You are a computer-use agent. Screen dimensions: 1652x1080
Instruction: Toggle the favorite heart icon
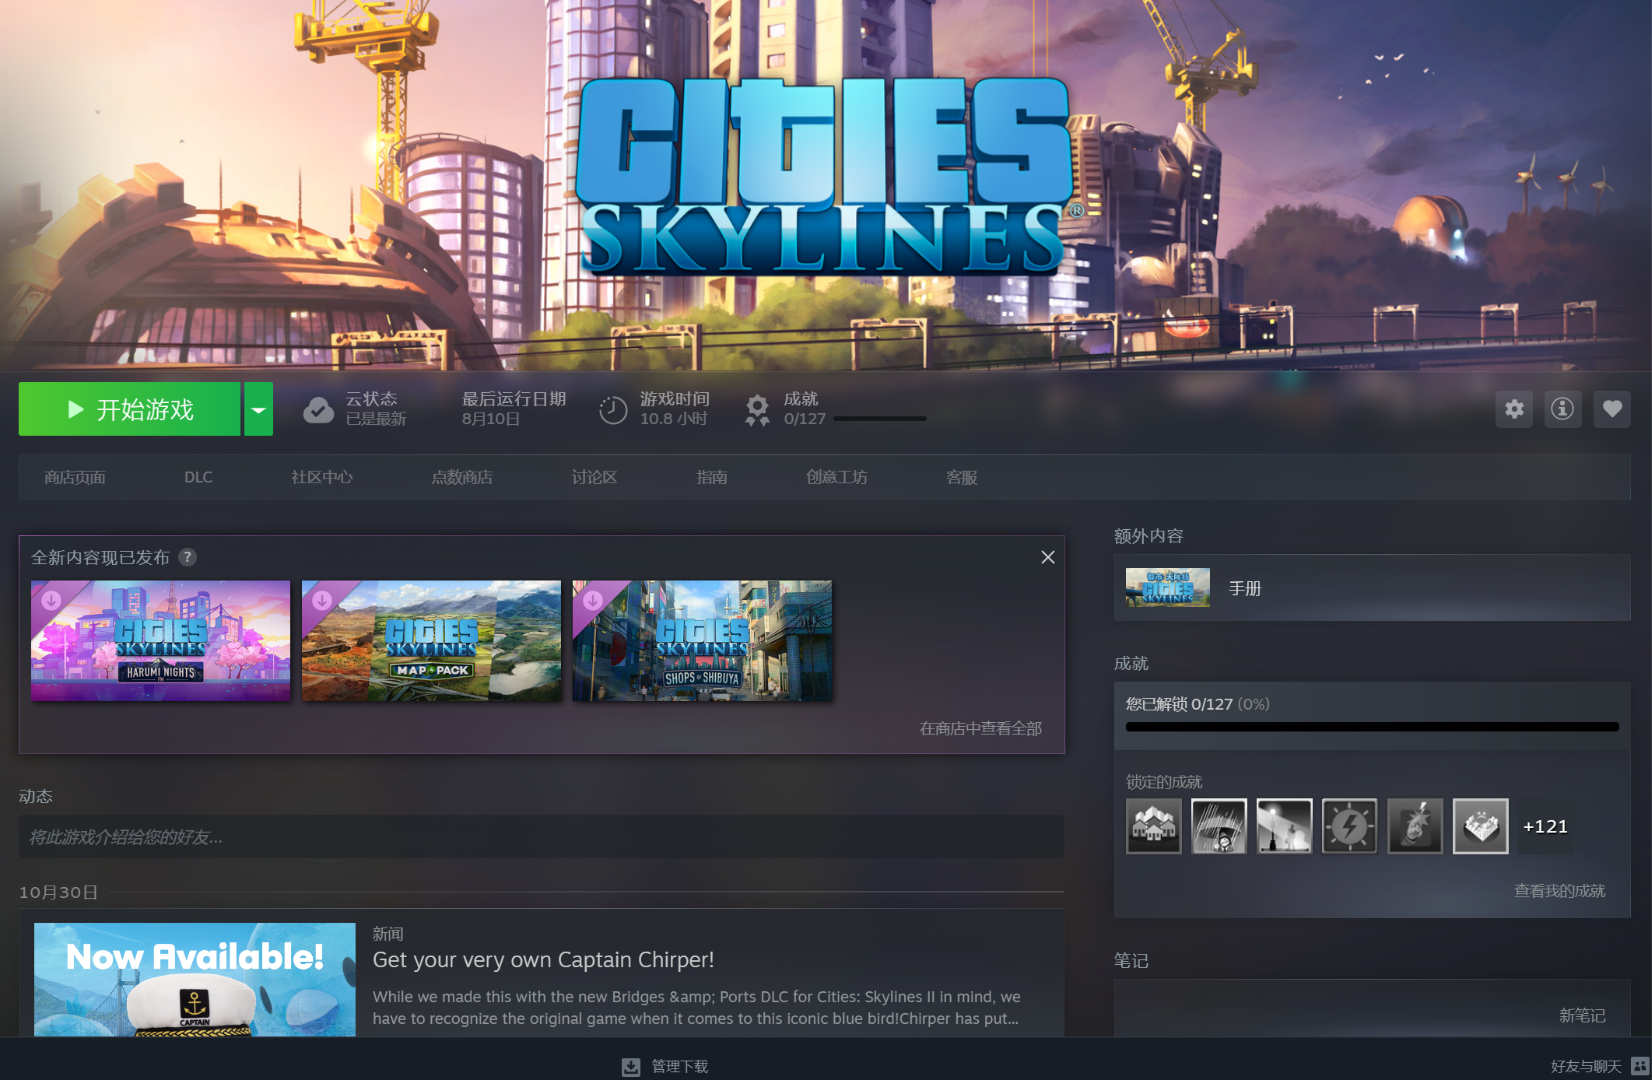1611,409
